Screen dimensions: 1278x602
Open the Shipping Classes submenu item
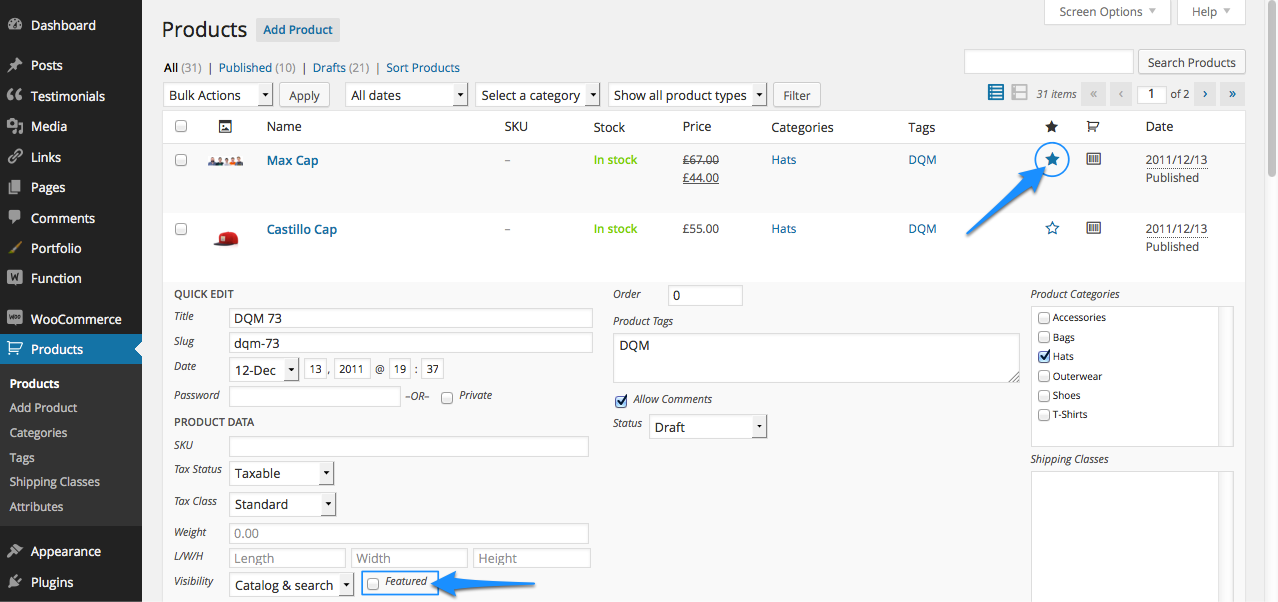(54, 482)
